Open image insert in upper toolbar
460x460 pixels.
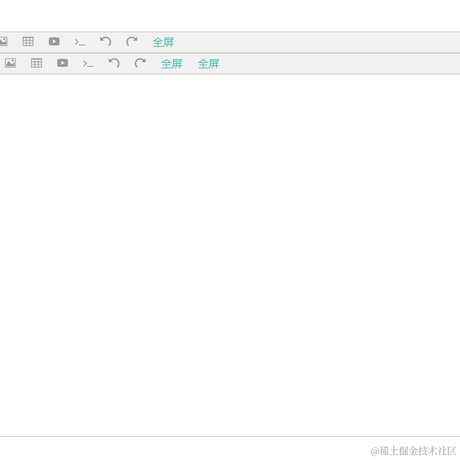[x=3, y=41]
